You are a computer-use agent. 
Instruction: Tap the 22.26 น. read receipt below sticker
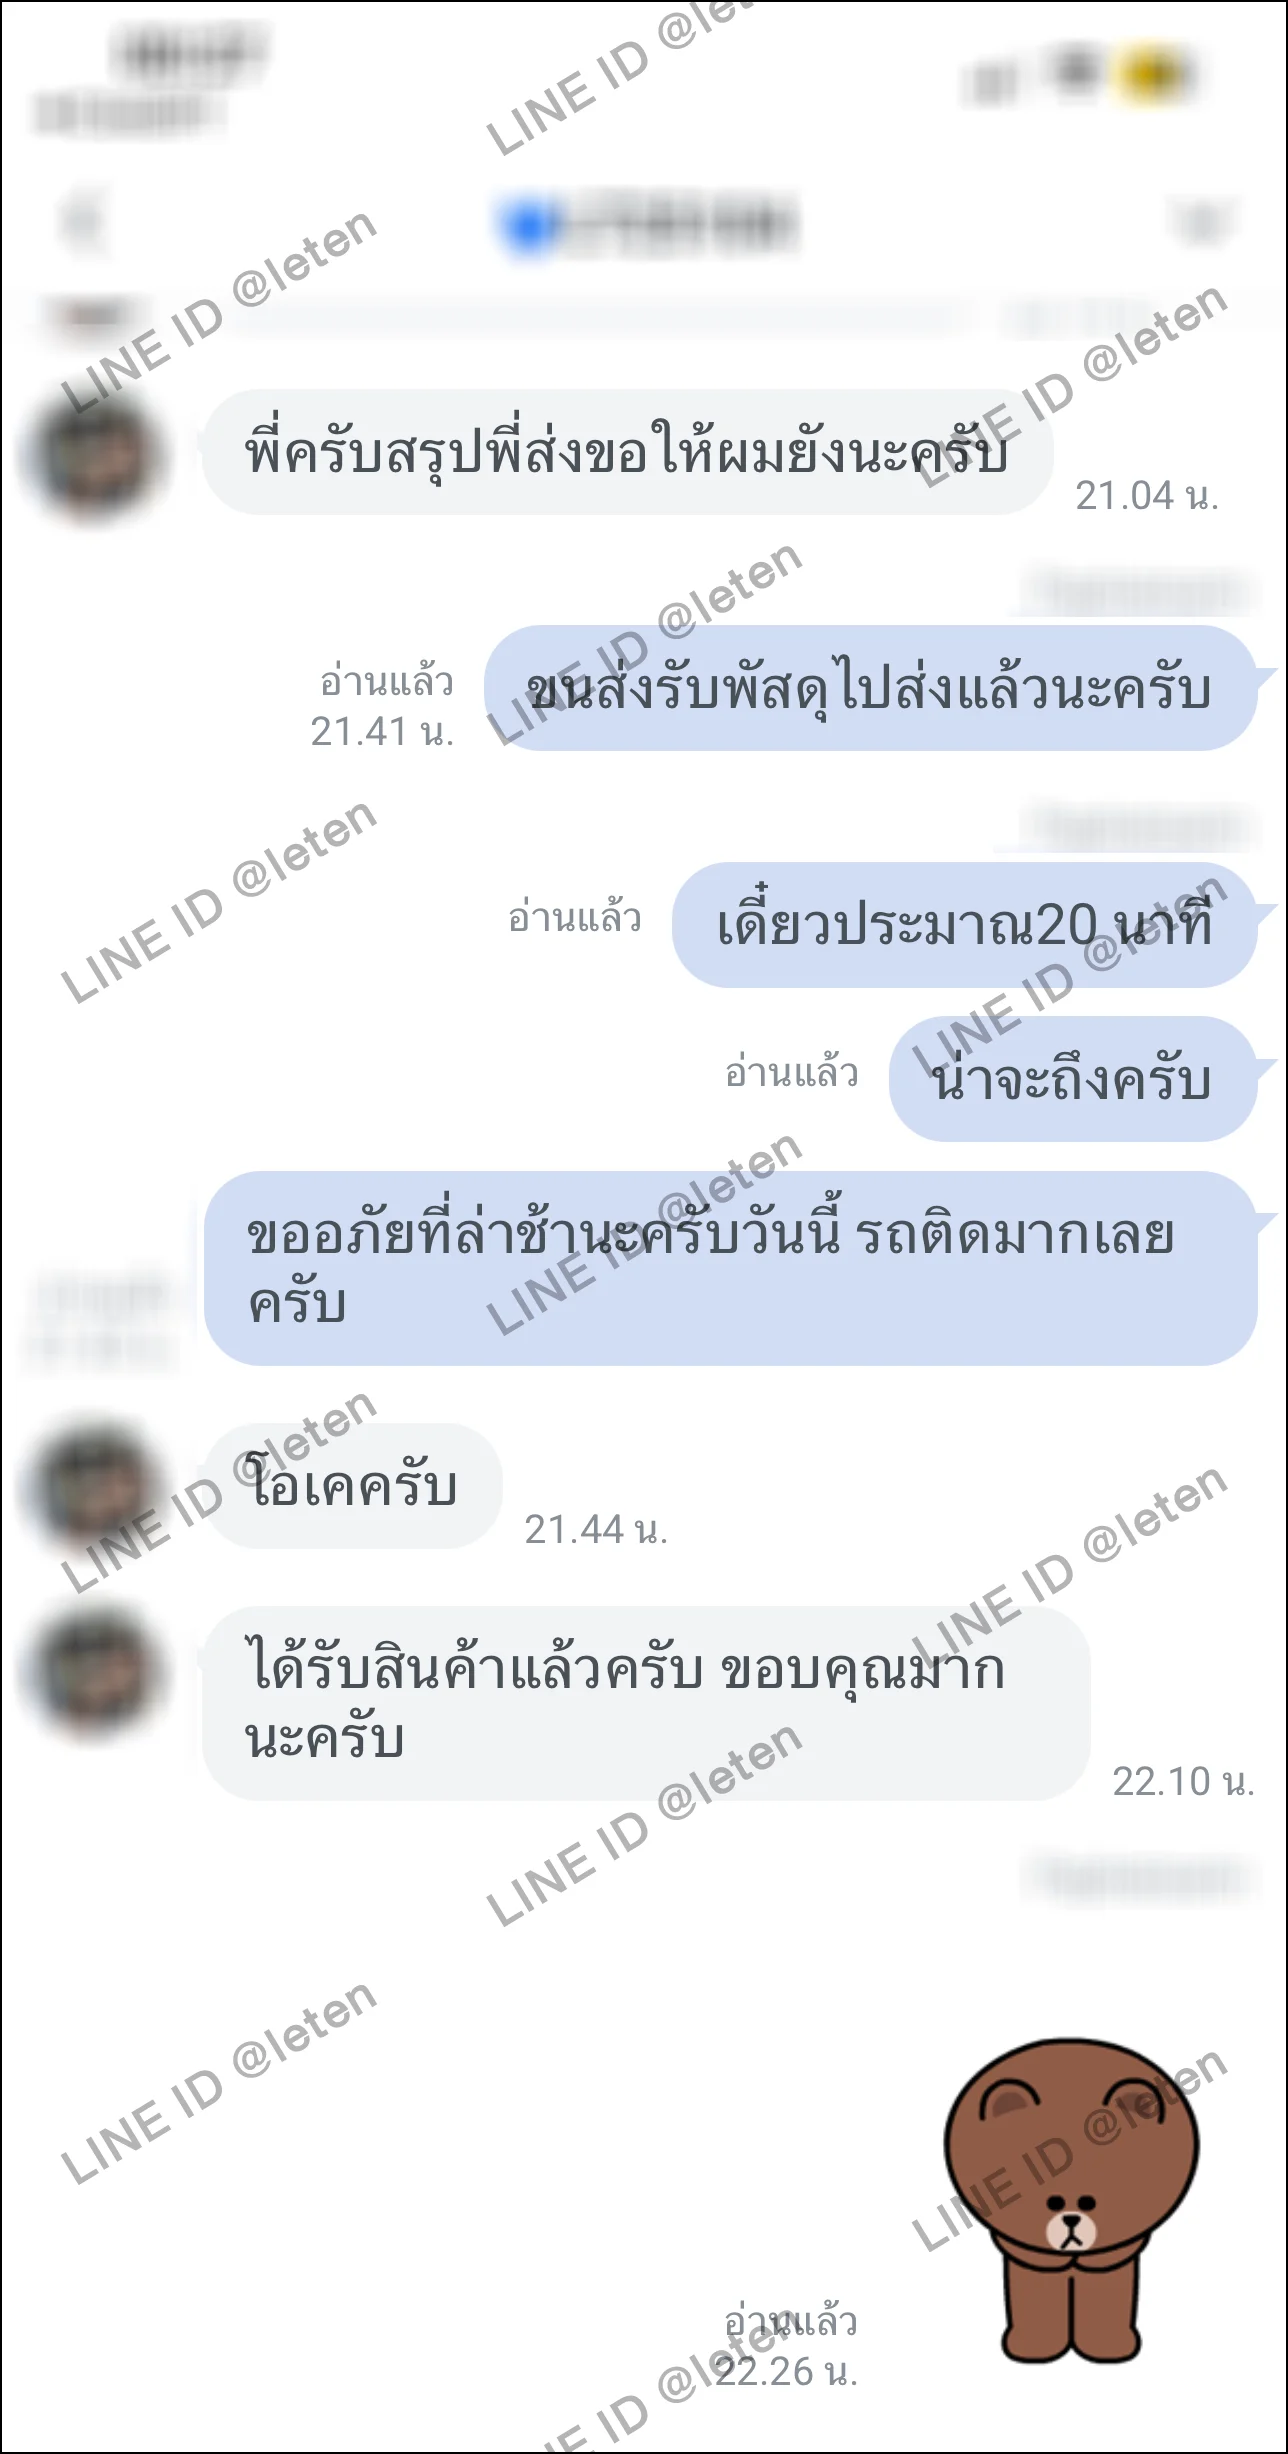(x=787, y=2346)
